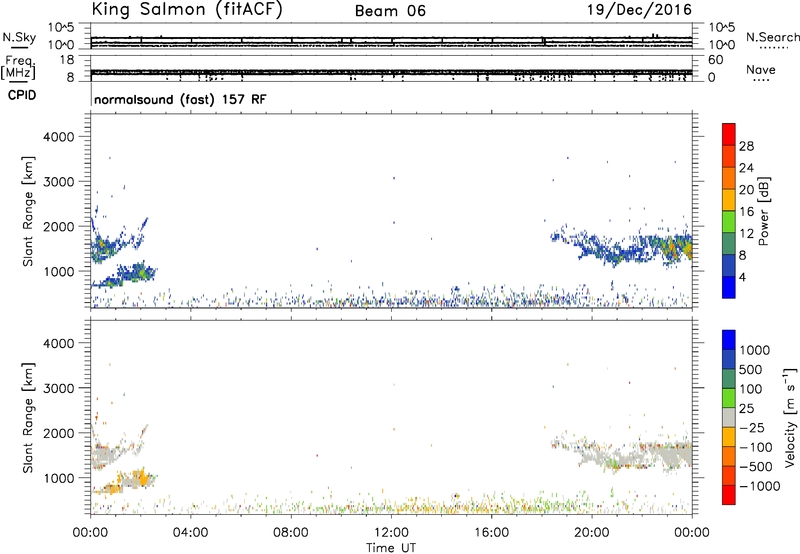Screen dimensions: 800x554
Task: Click the 'Time UT' axis label
Action: click(x=391, y=548)
